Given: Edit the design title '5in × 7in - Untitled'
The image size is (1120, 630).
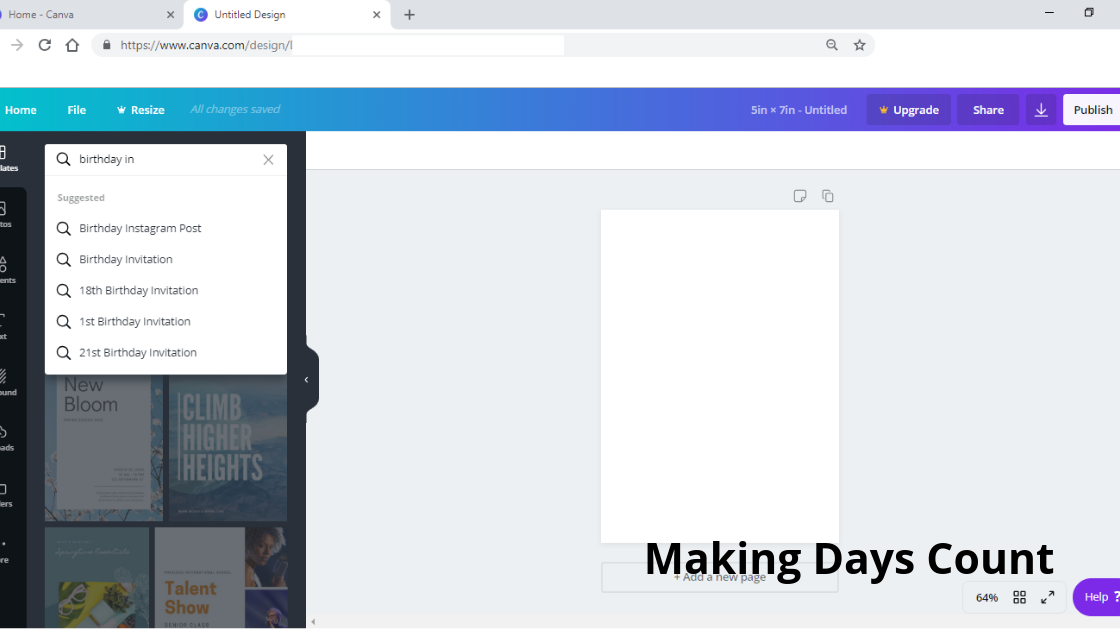Looking at the screenshot, I should point(799,110).
